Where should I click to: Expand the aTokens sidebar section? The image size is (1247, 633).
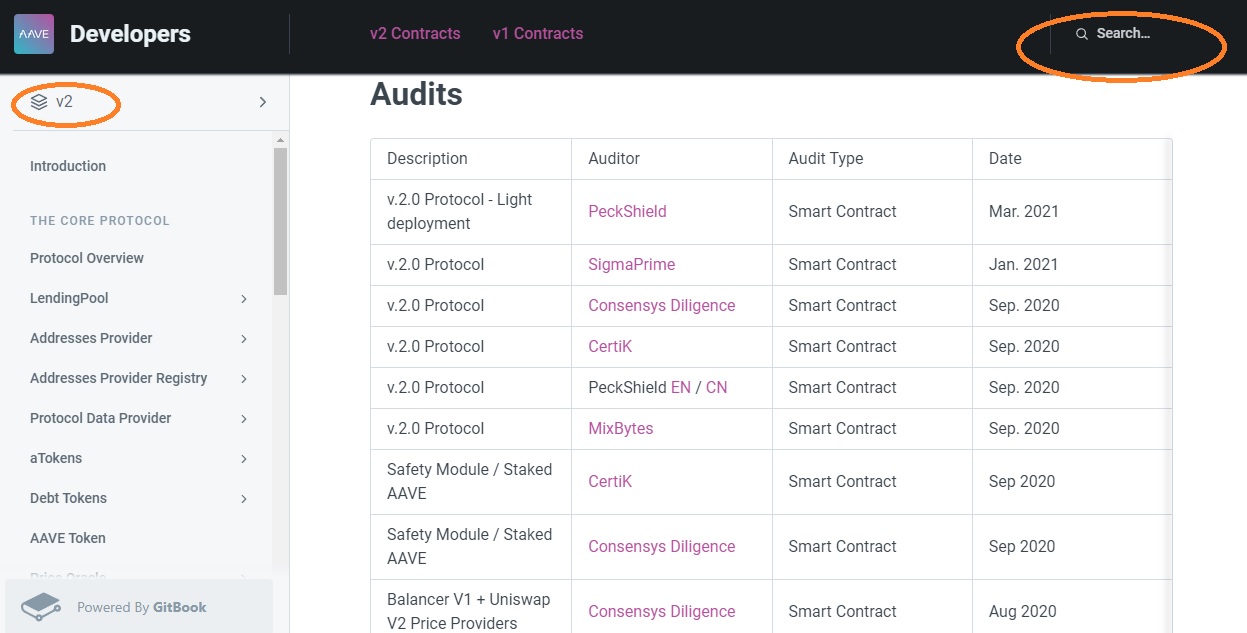click(244, 459)
